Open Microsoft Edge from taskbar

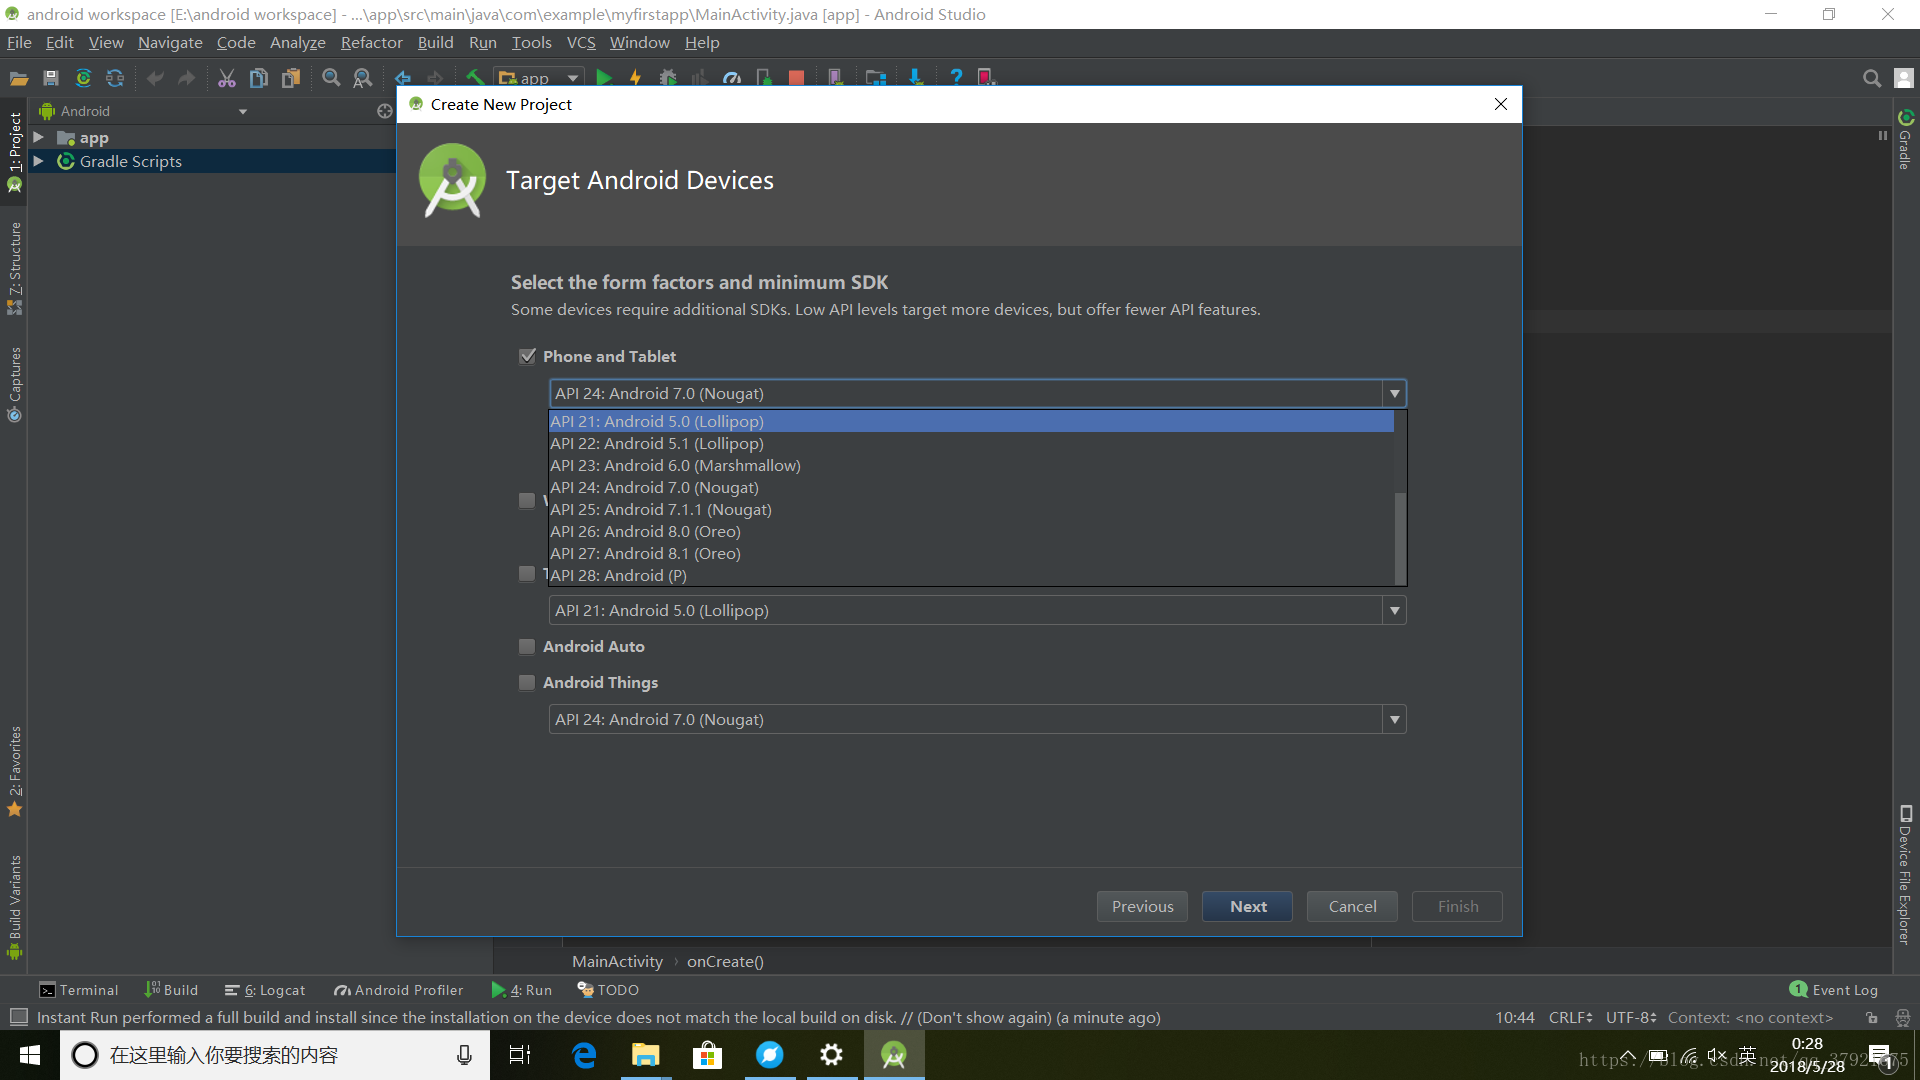583,1055
